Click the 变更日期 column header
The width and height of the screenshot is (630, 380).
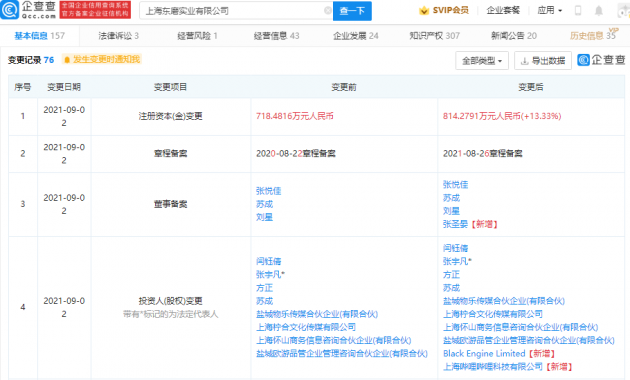pyautogui.click(x=64, y=87)
